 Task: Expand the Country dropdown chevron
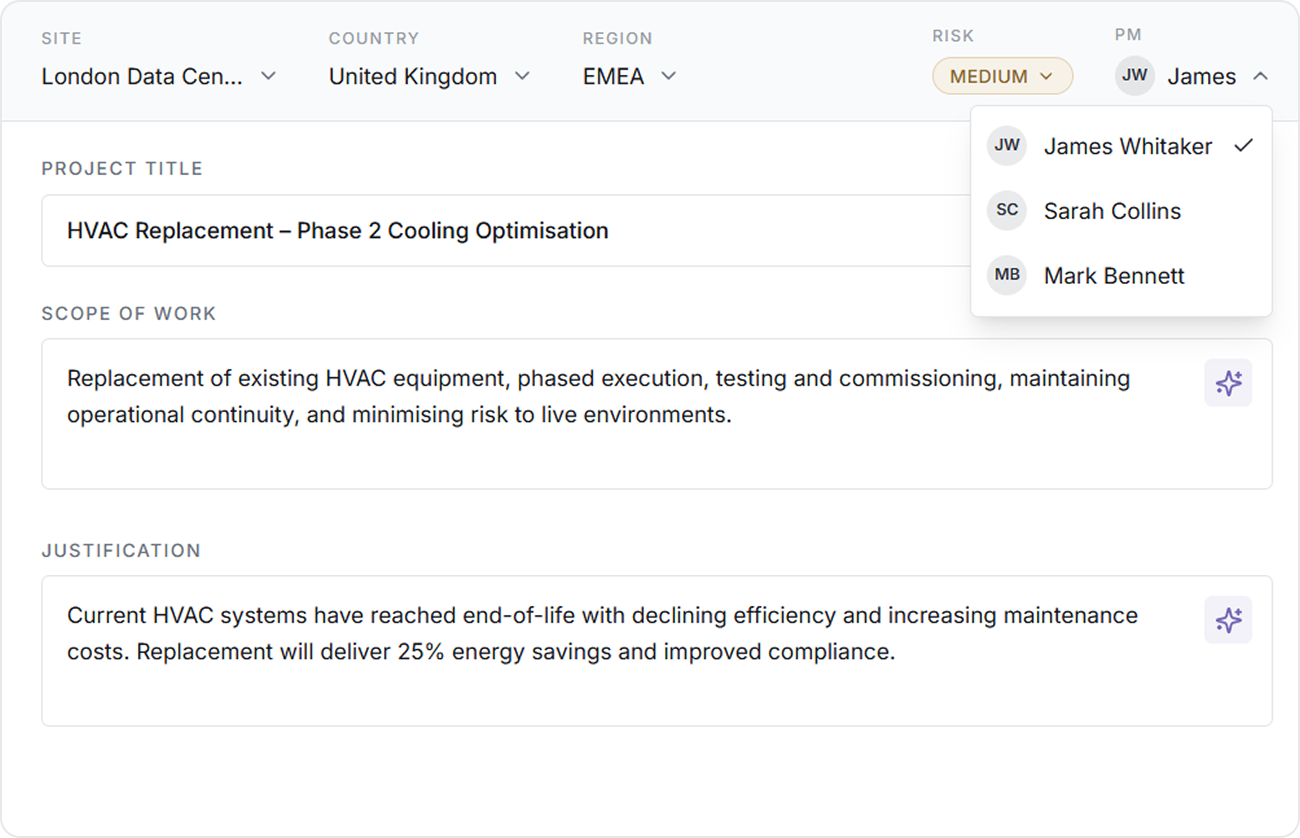[522, 76]
